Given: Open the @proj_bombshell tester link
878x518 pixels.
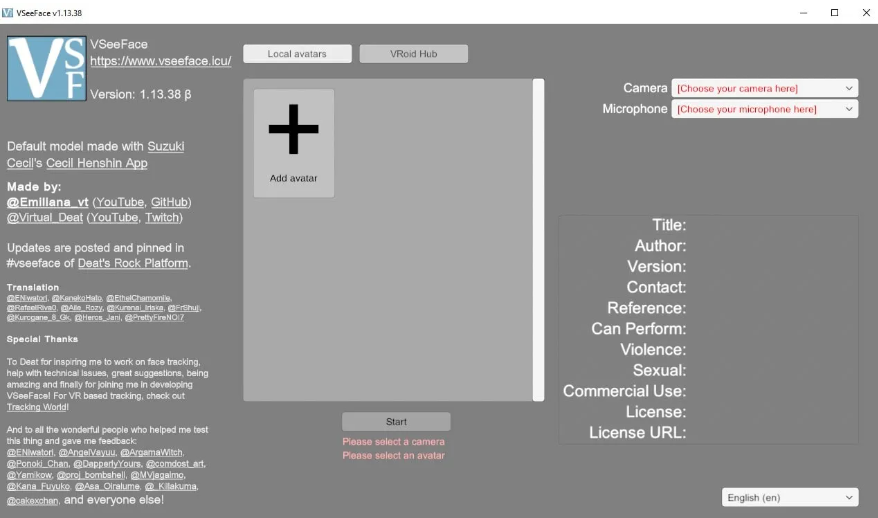Looking at the screenshot, I should 91,475.
